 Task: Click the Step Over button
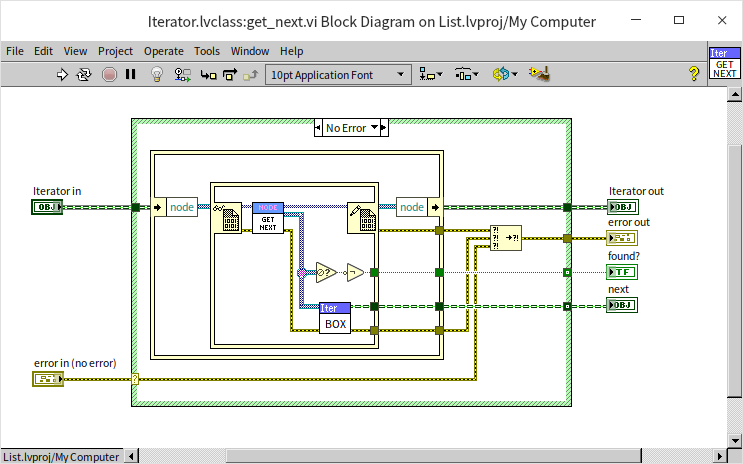pos(229,74)
